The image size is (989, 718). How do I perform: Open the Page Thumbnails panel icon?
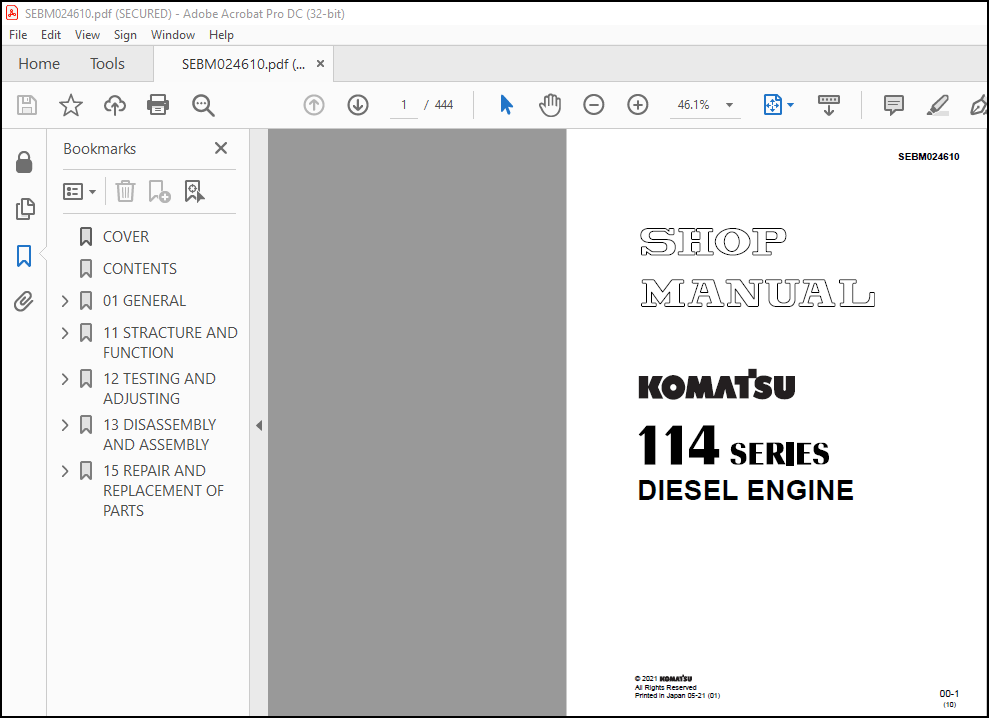(25, 209)
